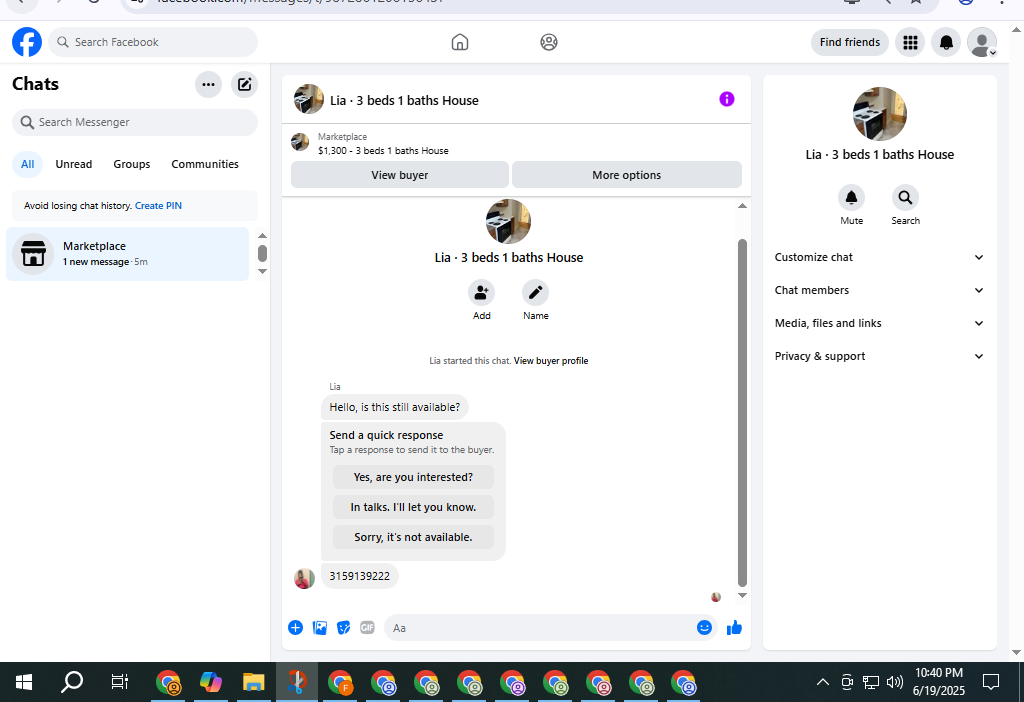This screenshot has width=1024, height=702.
Task: Open the Chats options three-dot button
Action: (x=208, y=84)
